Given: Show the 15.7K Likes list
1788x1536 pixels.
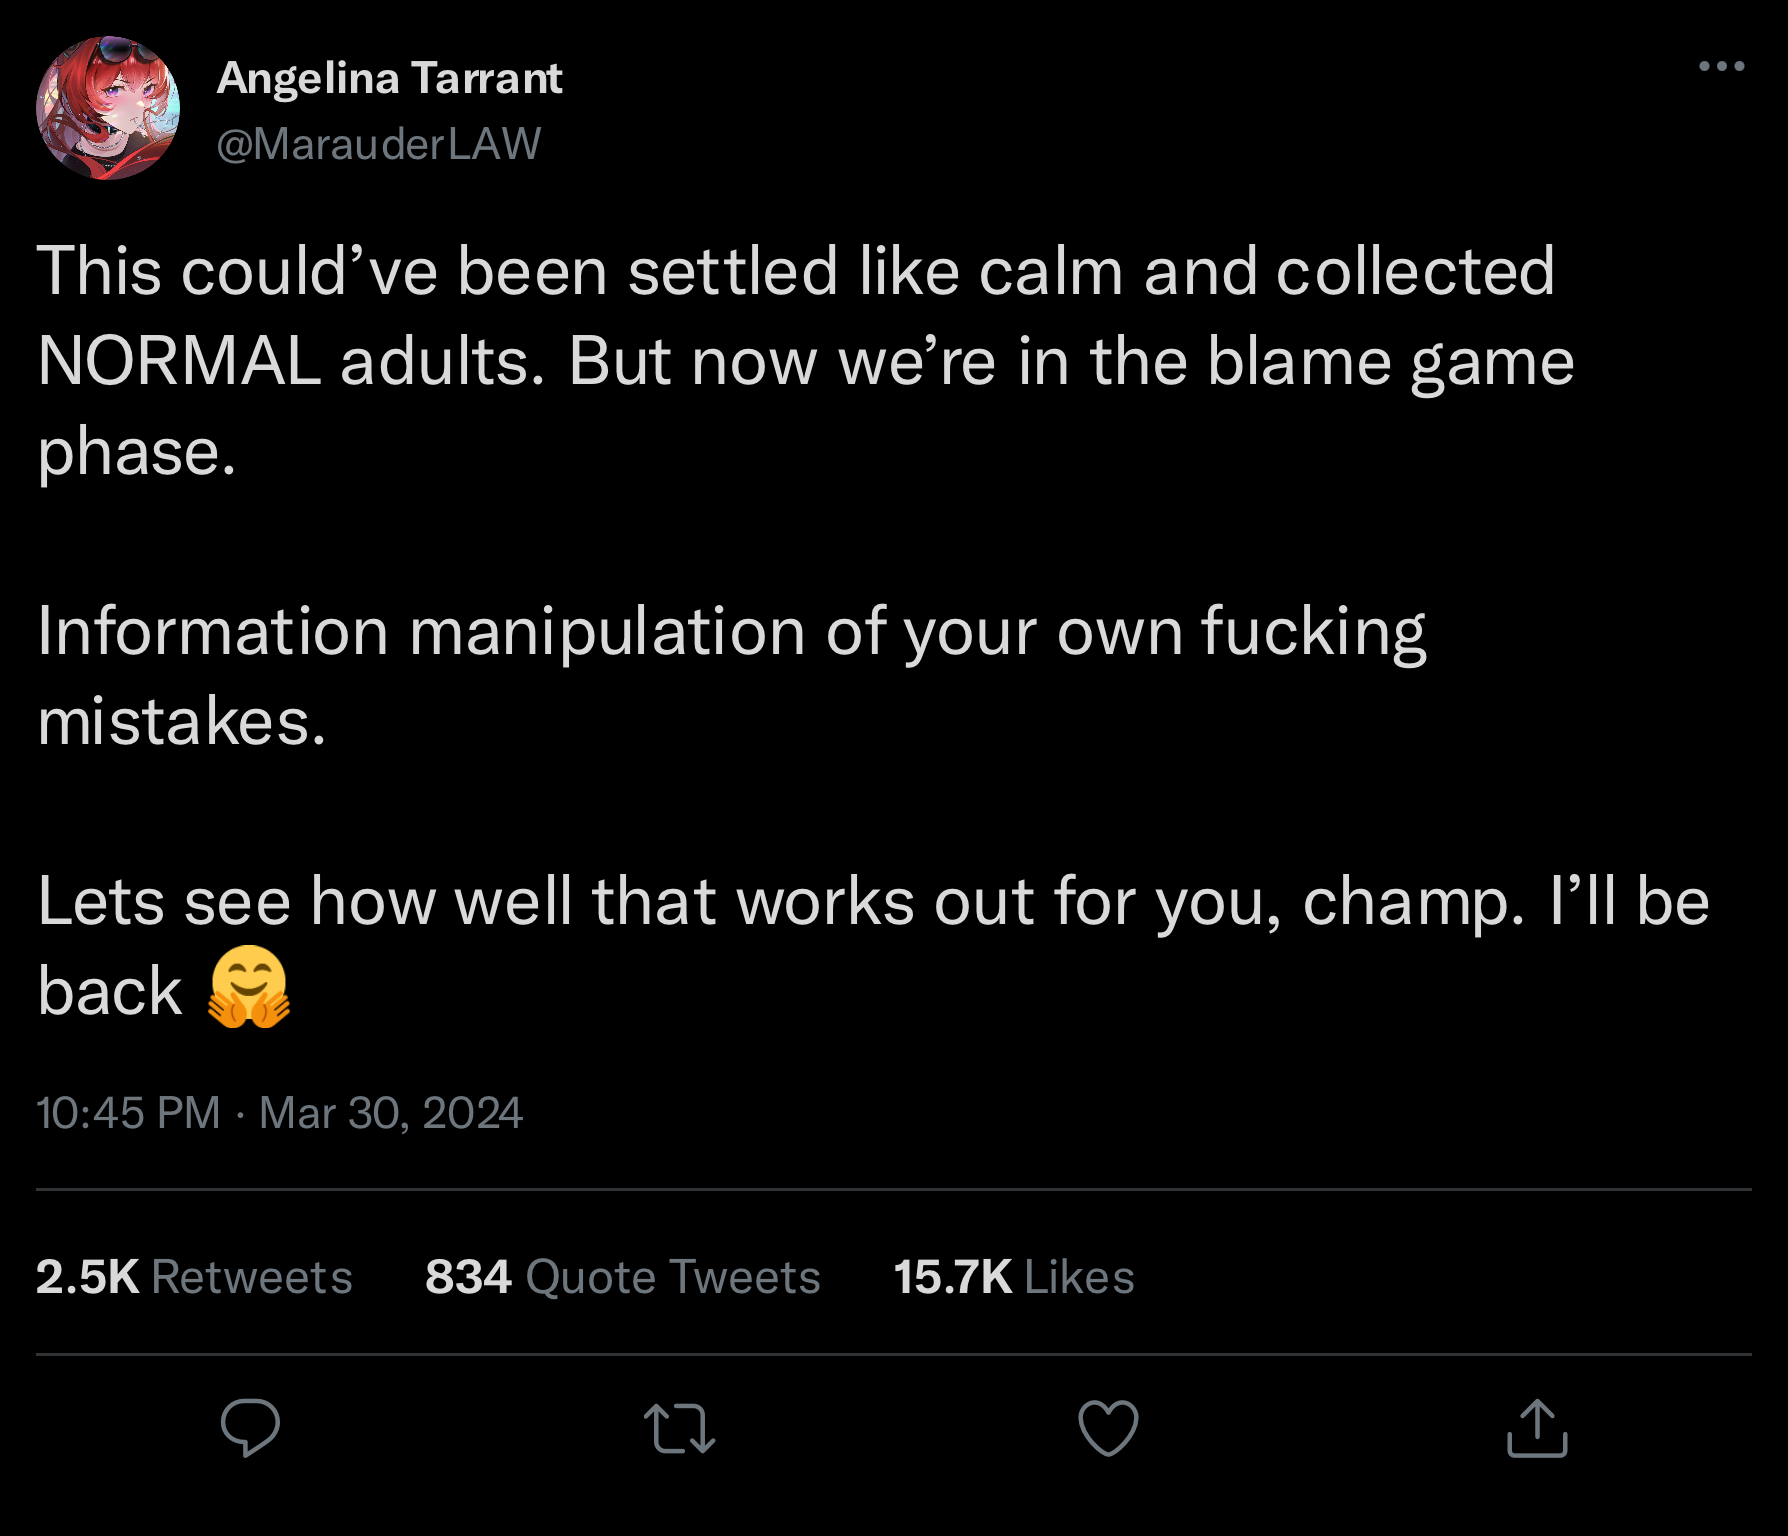Looking at the screenshot, I should click(x=1013, y=1277).
